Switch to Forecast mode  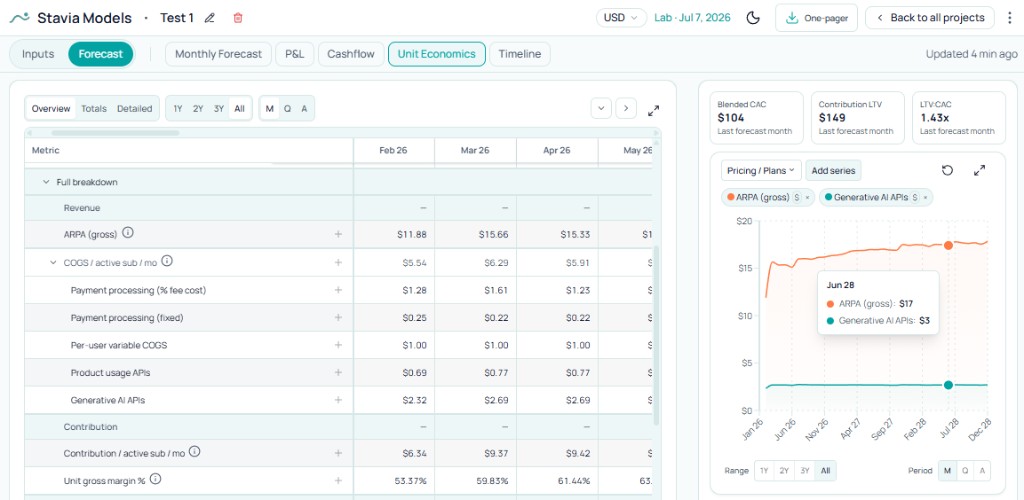pyautogui.click(x=100, y=54)
